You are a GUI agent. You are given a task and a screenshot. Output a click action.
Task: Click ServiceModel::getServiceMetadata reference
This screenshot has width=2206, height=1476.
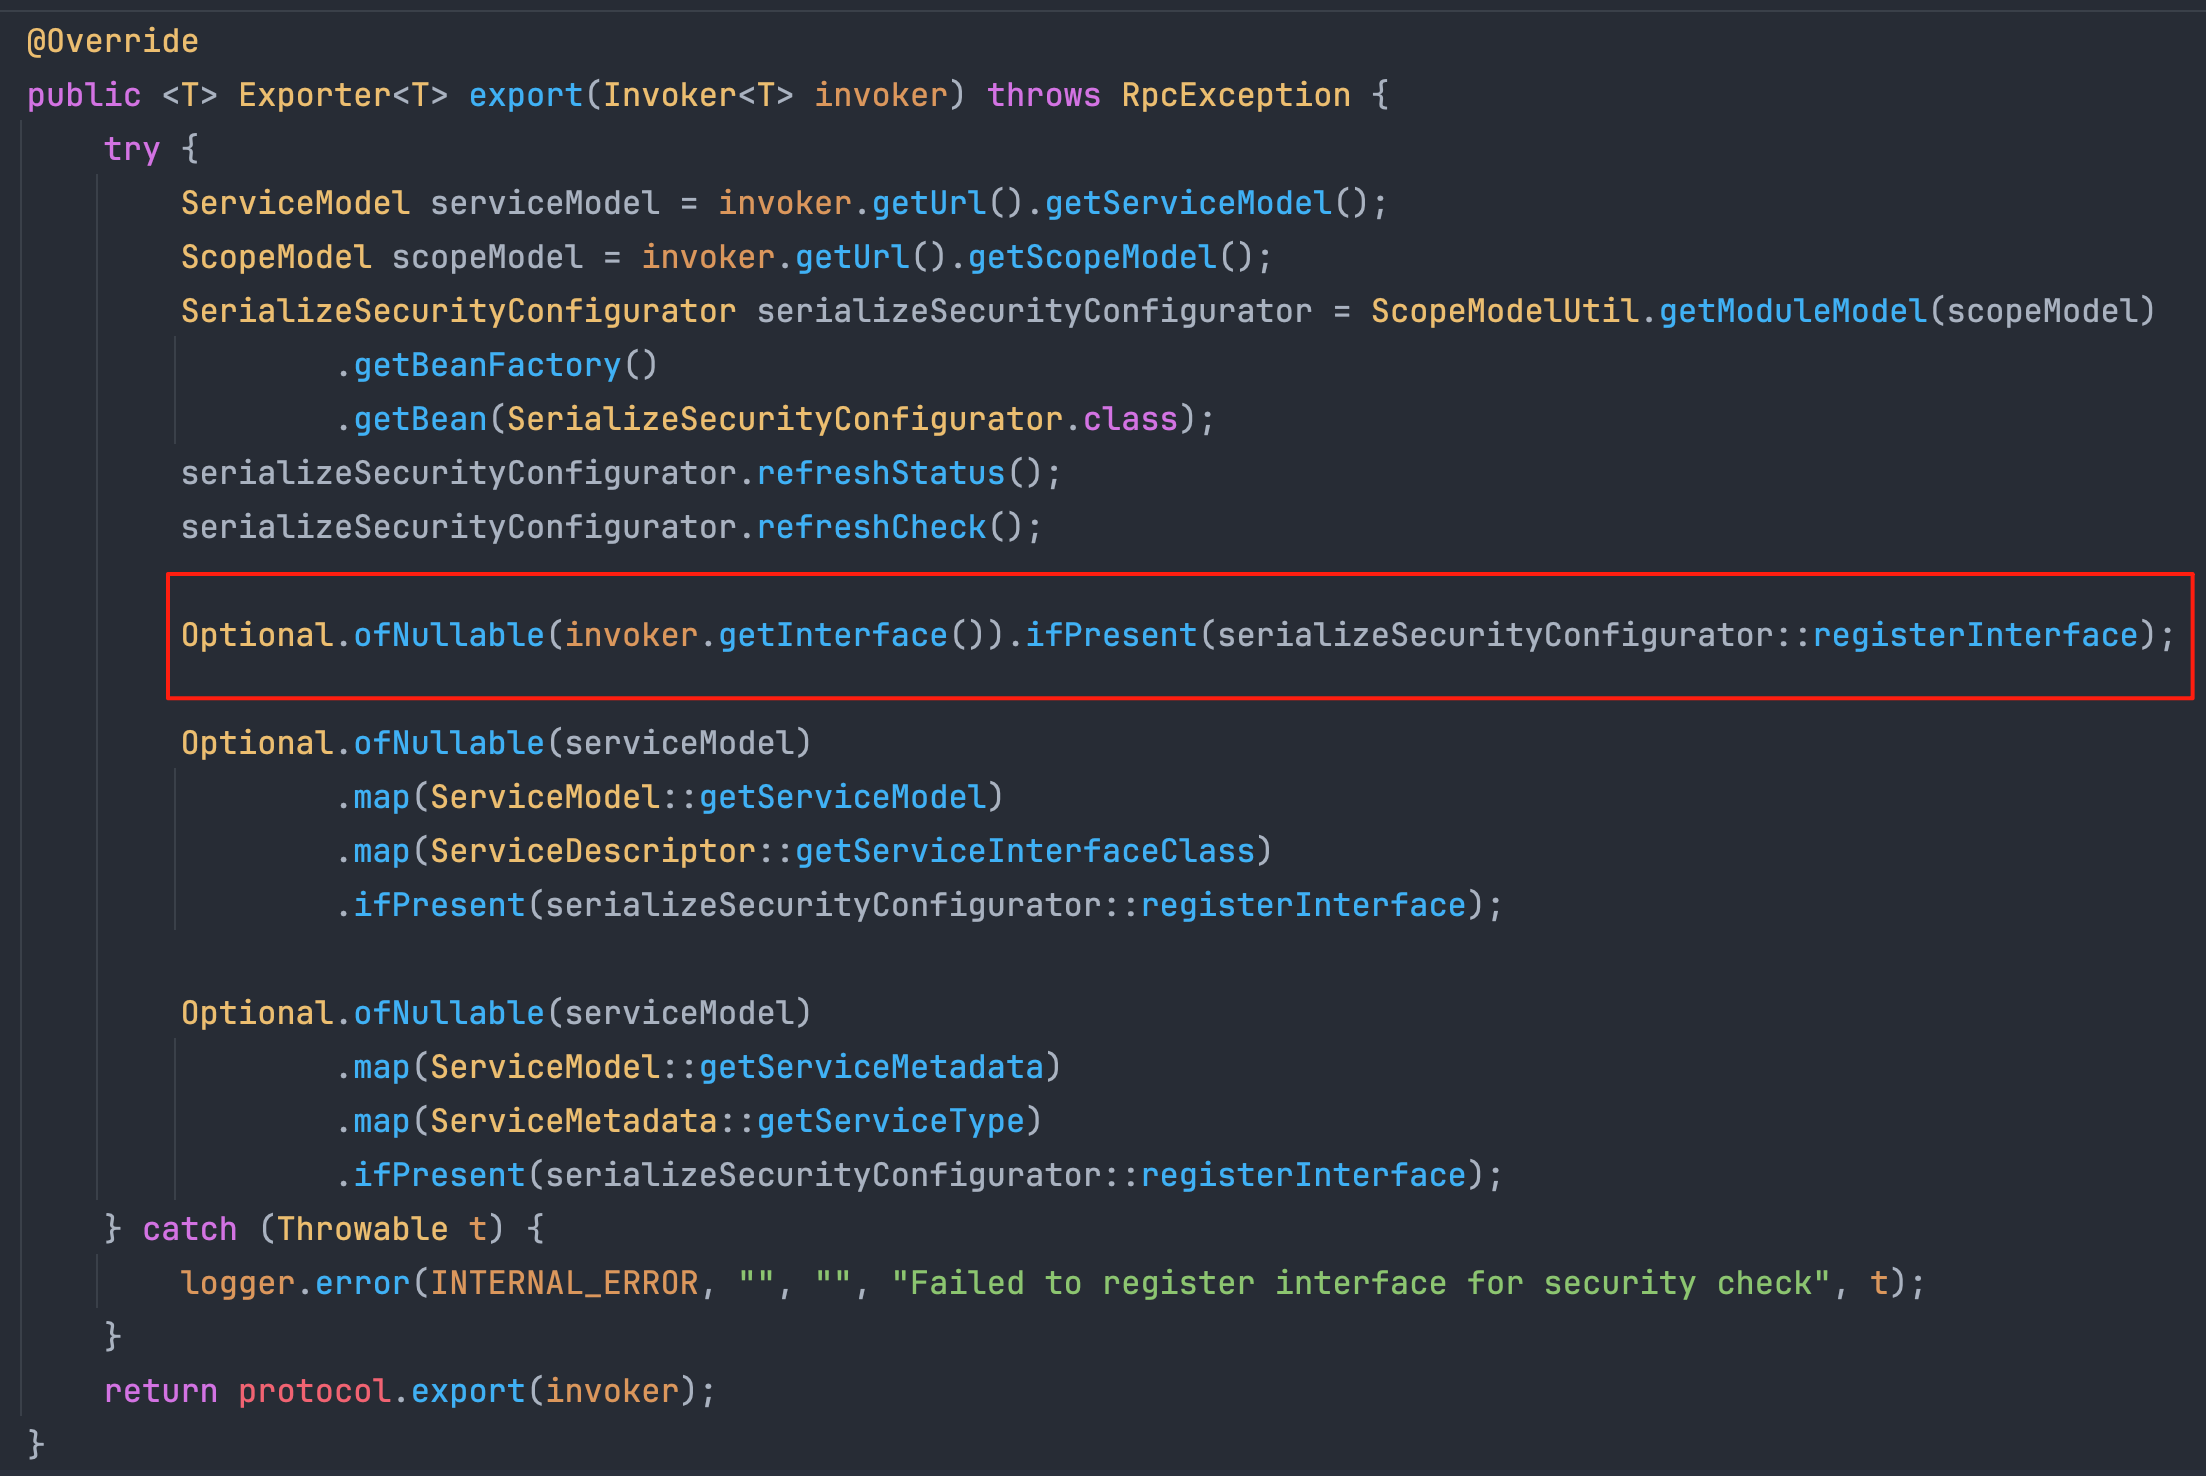tap(737, 1067)
